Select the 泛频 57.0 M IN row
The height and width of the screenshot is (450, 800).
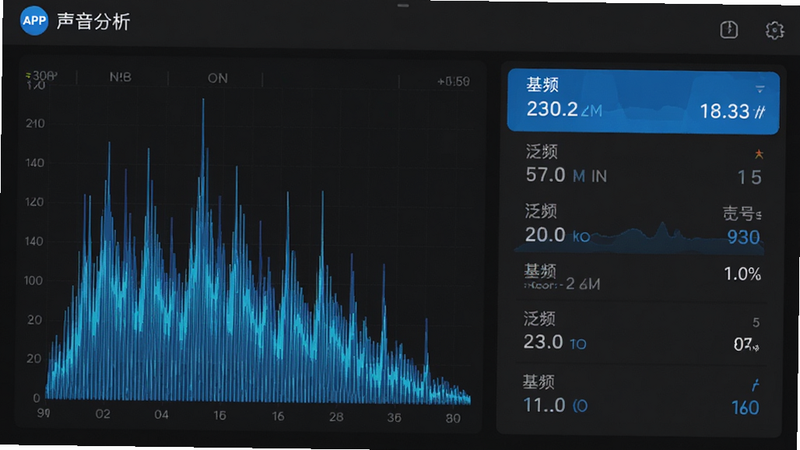point(643,165)
